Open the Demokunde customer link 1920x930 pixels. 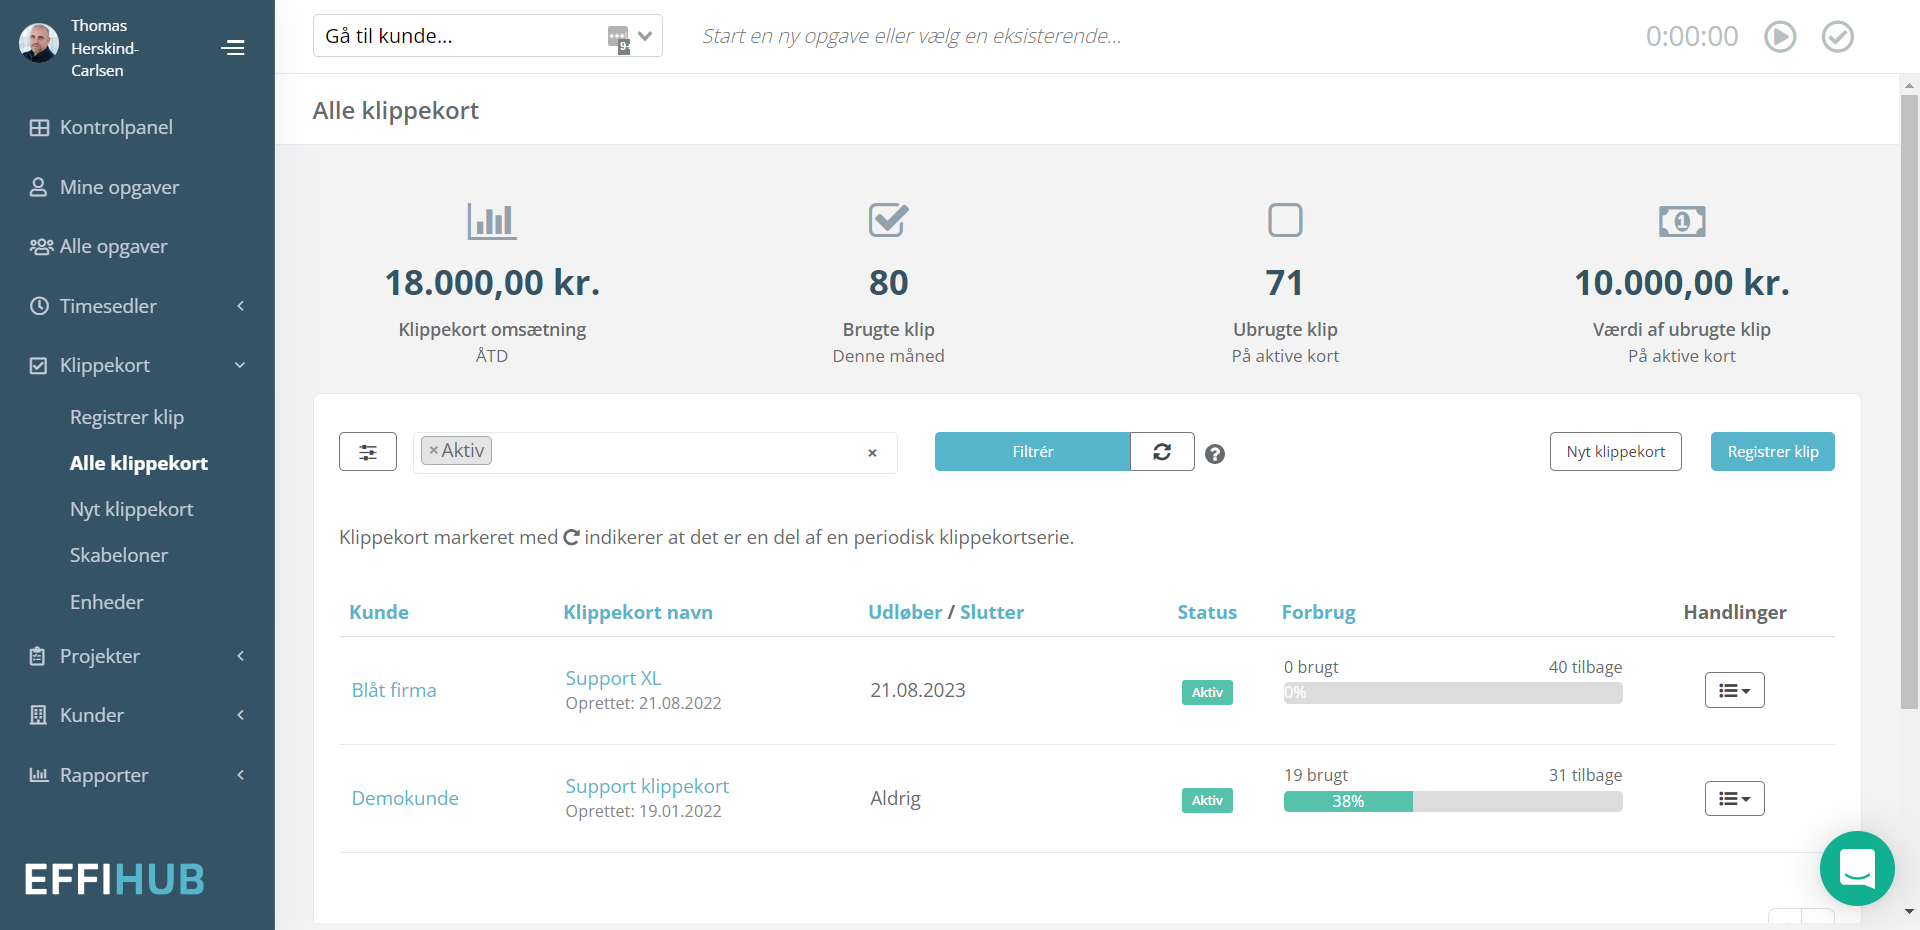(405, 798)
